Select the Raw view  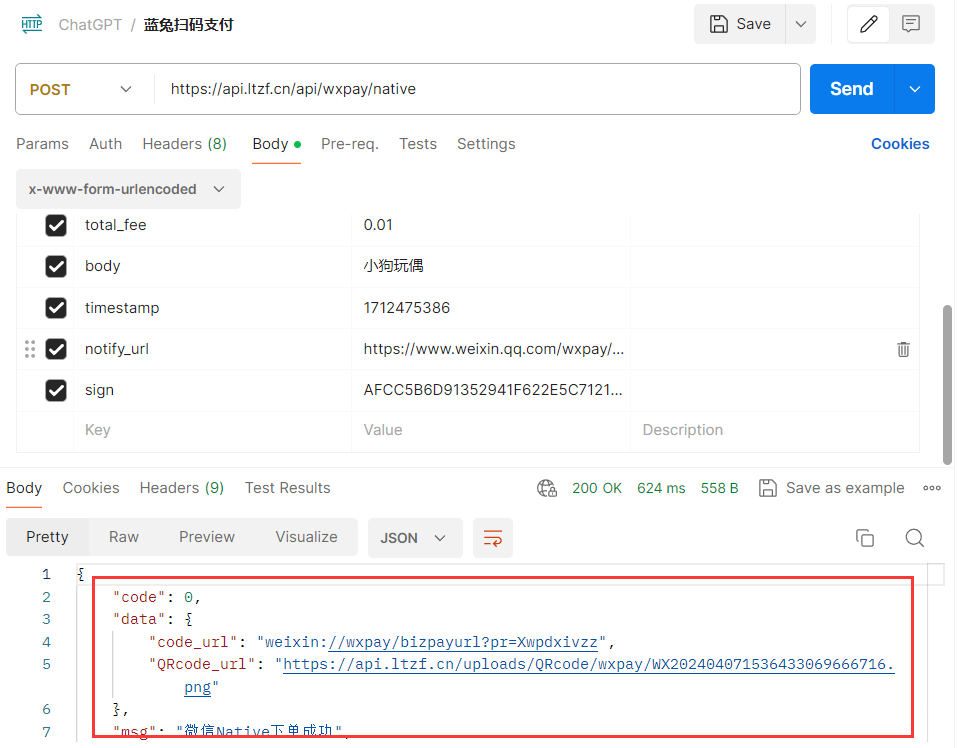[124, 537]
